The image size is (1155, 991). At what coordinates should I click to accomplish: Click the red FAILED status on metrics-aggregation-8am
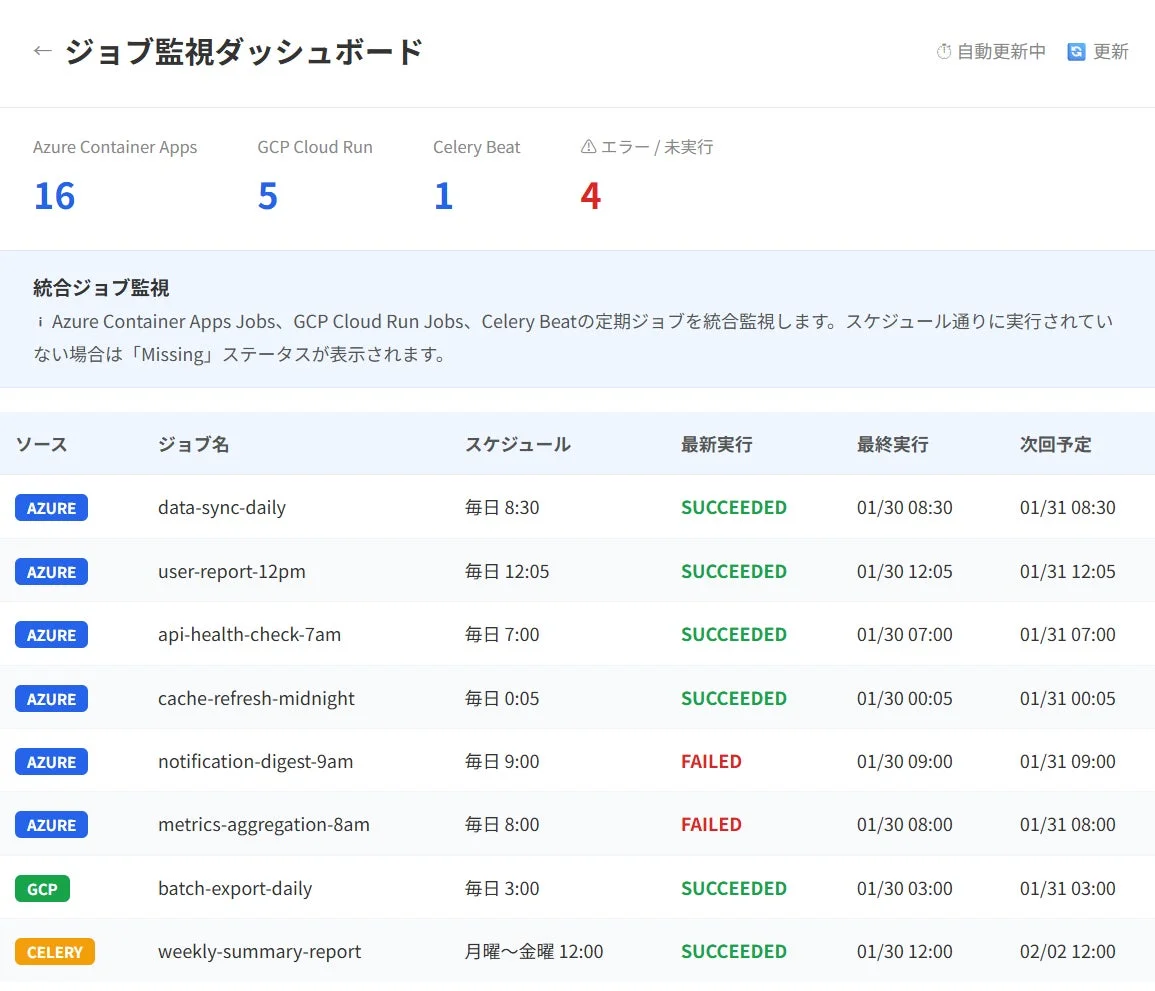click(x=711, y=824)
